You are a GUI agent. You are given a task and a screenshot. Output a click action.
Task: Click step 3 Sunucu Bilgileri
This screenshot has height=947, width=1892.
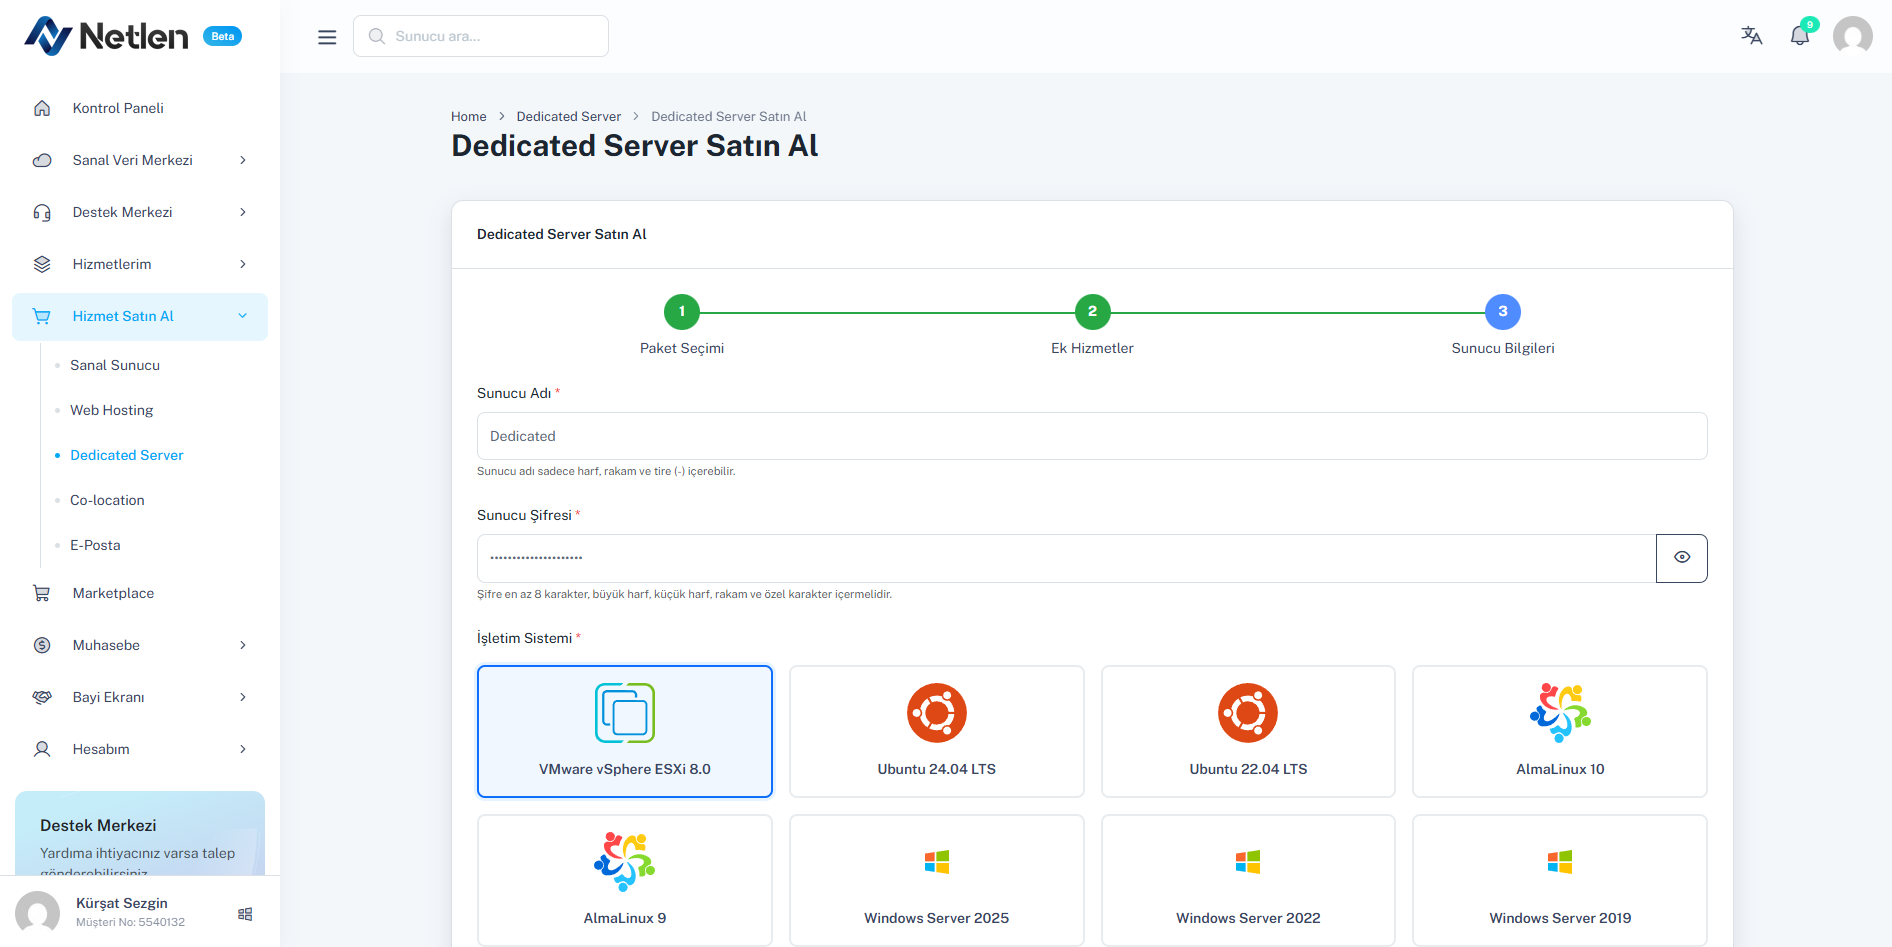point(1503,312)
